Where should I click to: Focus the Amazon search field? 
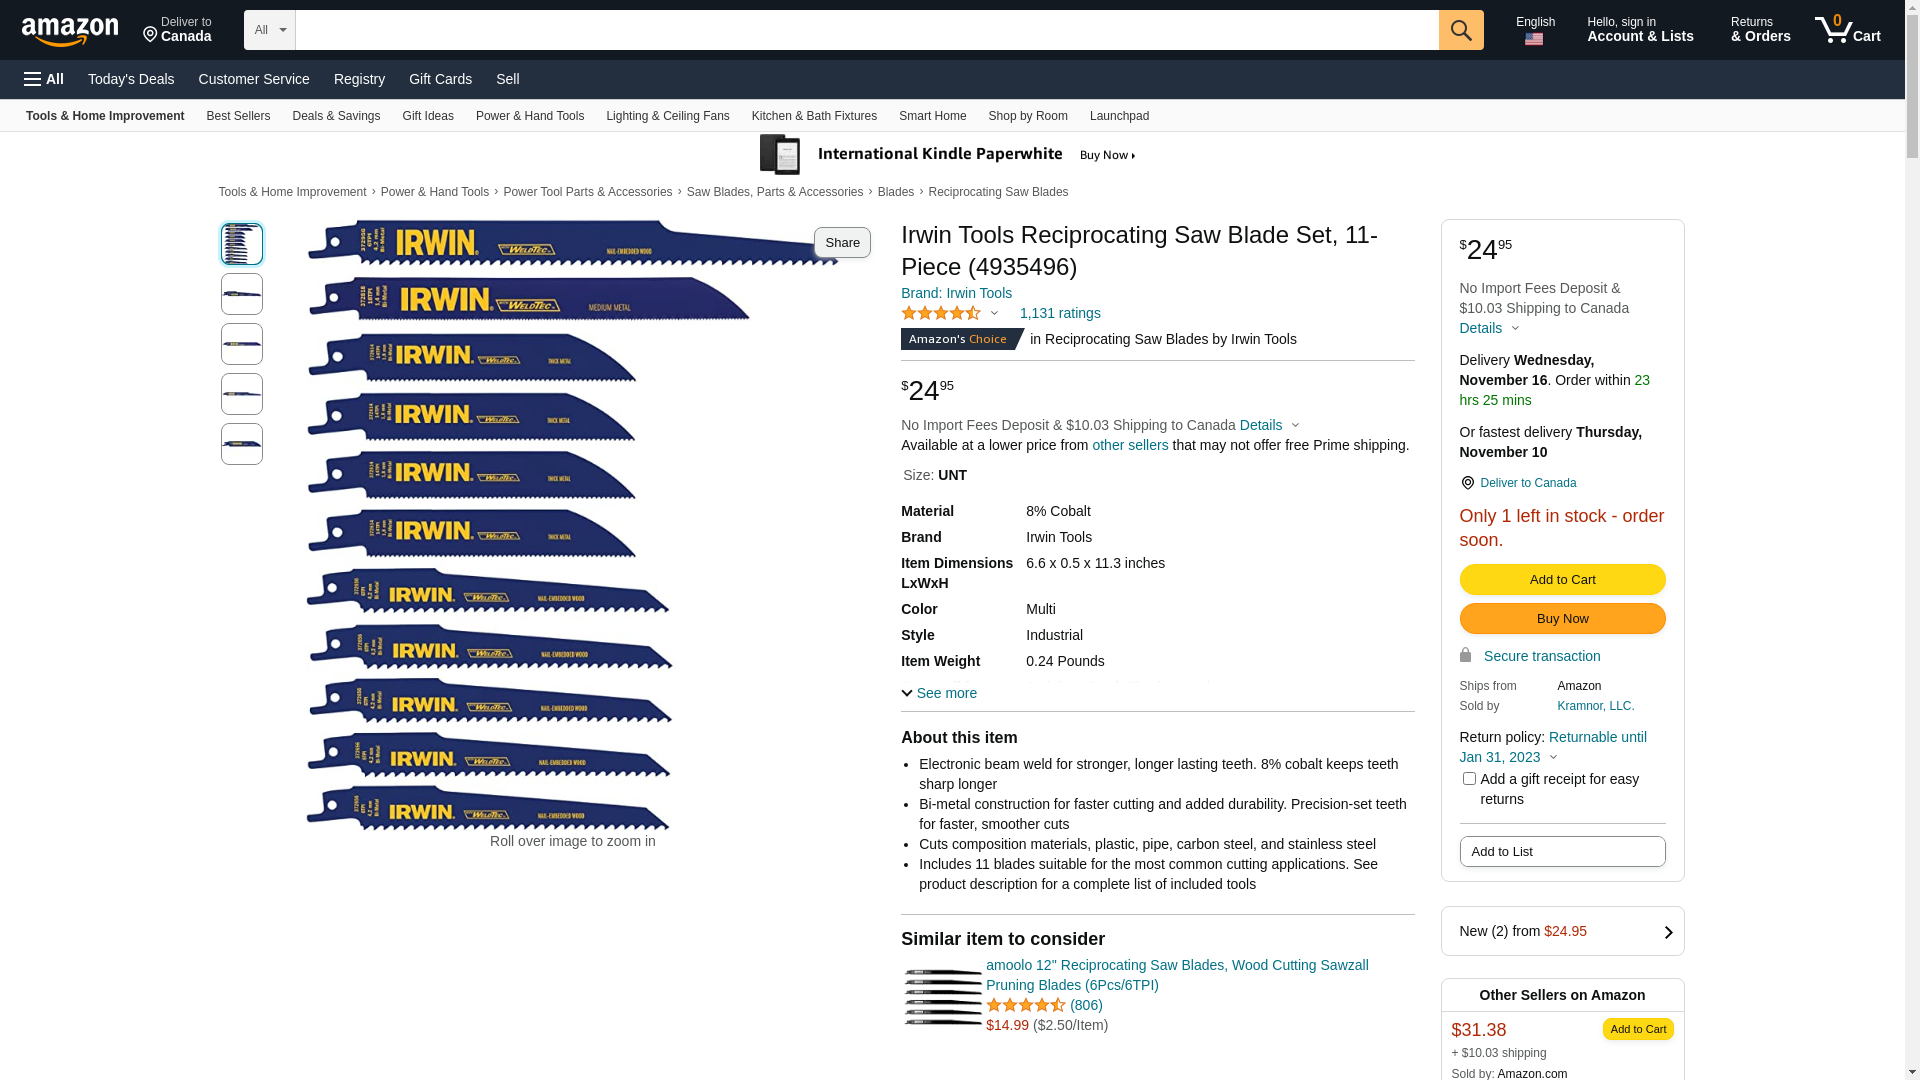pyautogui.click(x=867, y=30)
